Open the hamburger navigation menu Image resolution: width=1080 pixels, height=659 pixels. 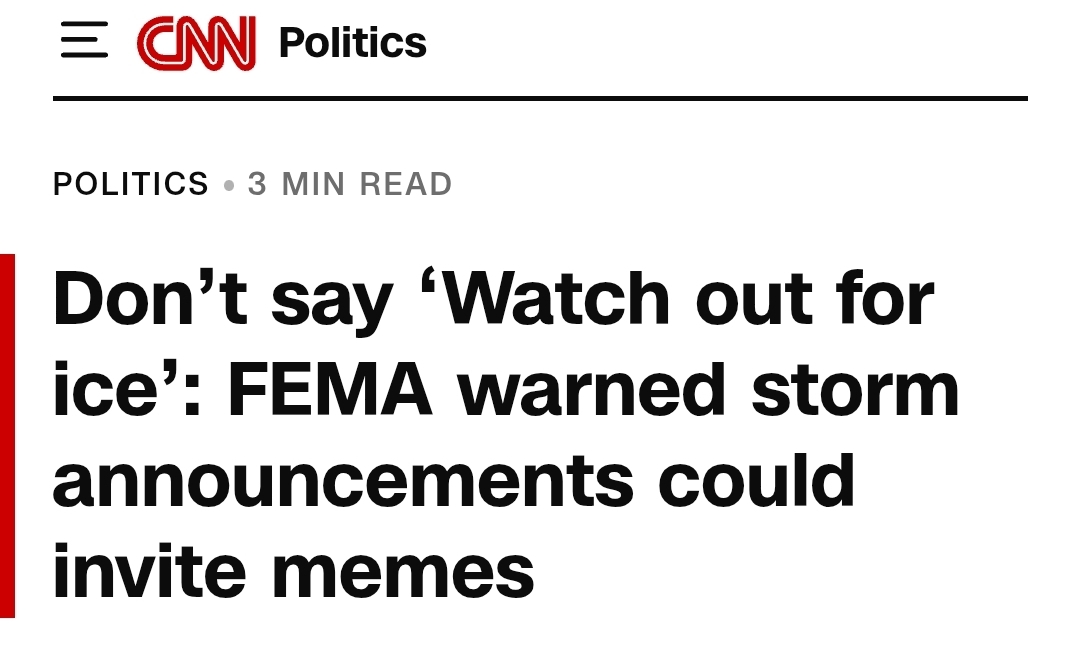(x=84, y=40)
